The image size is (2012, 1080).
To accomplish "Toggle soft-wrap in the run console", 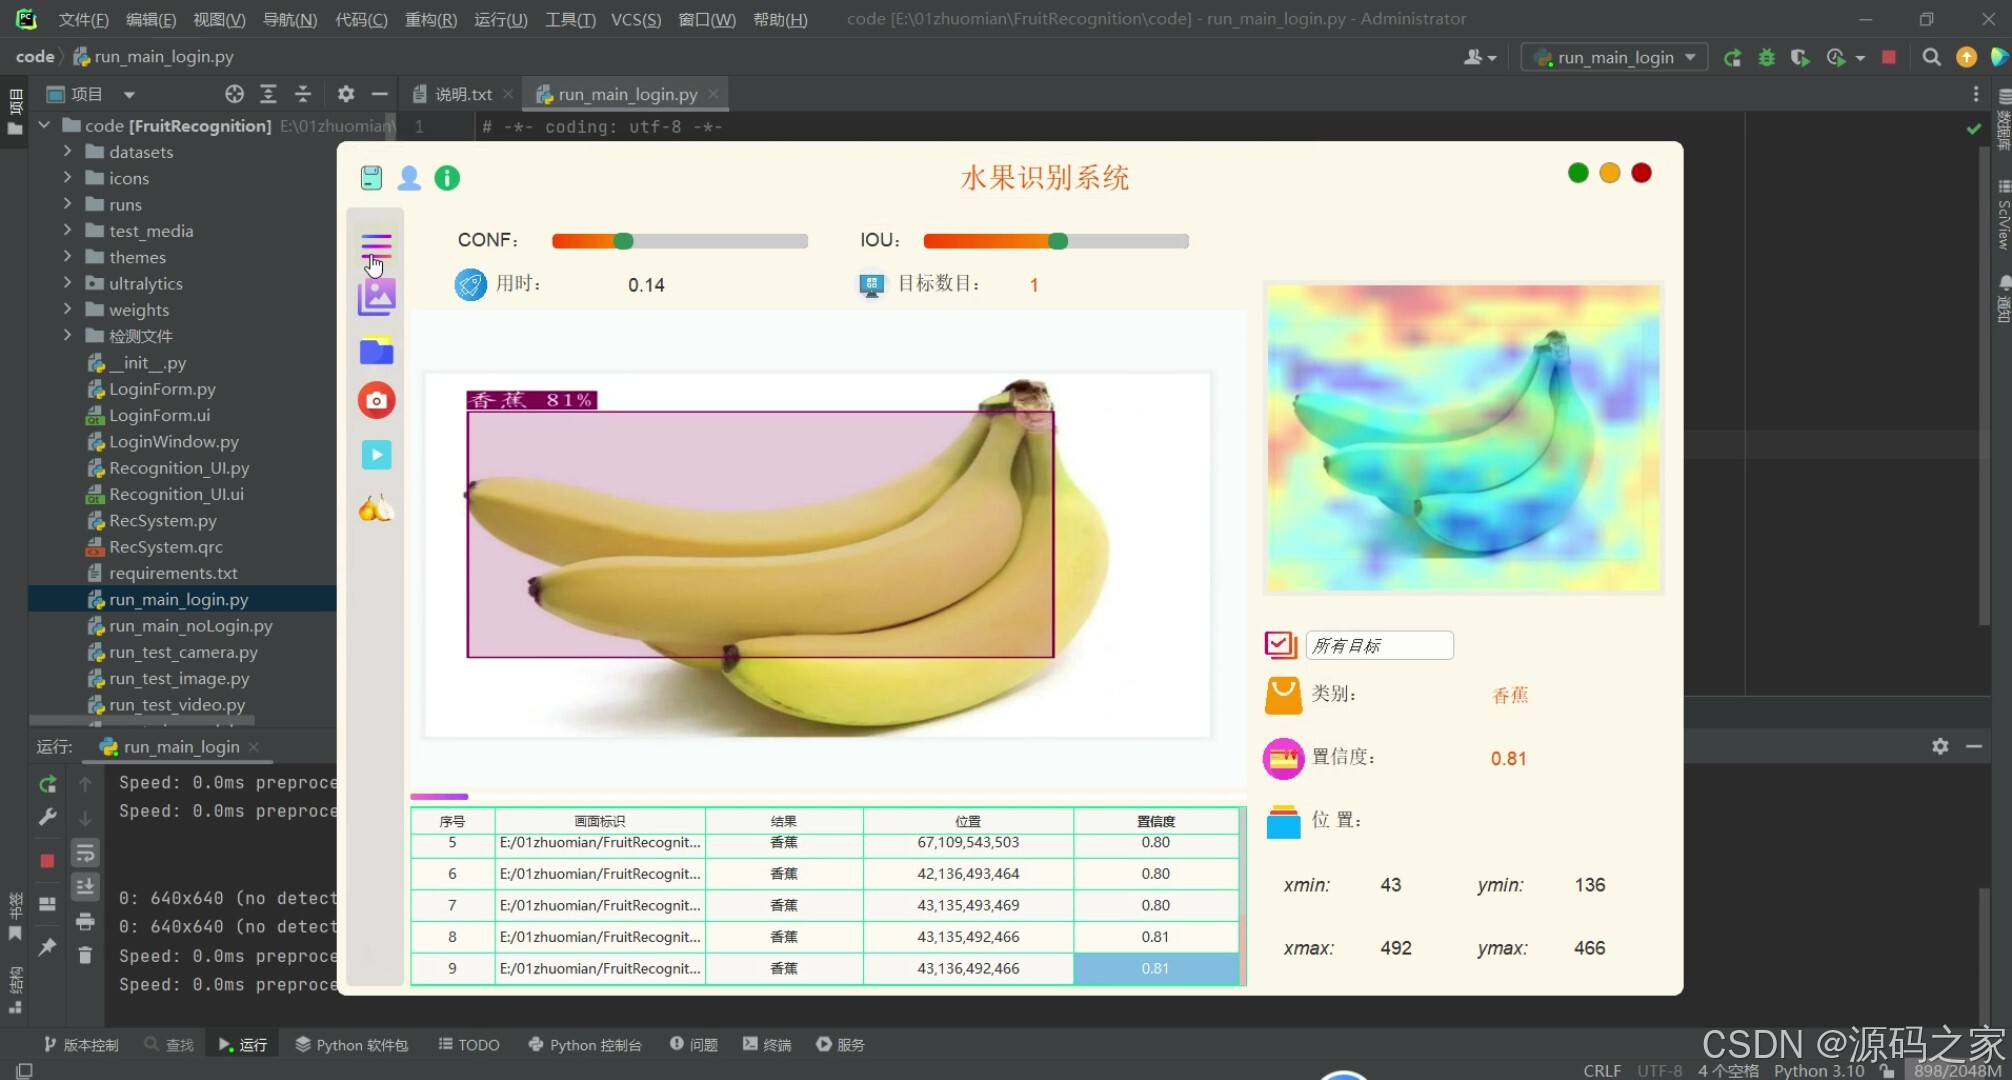I will pos(85,853).
